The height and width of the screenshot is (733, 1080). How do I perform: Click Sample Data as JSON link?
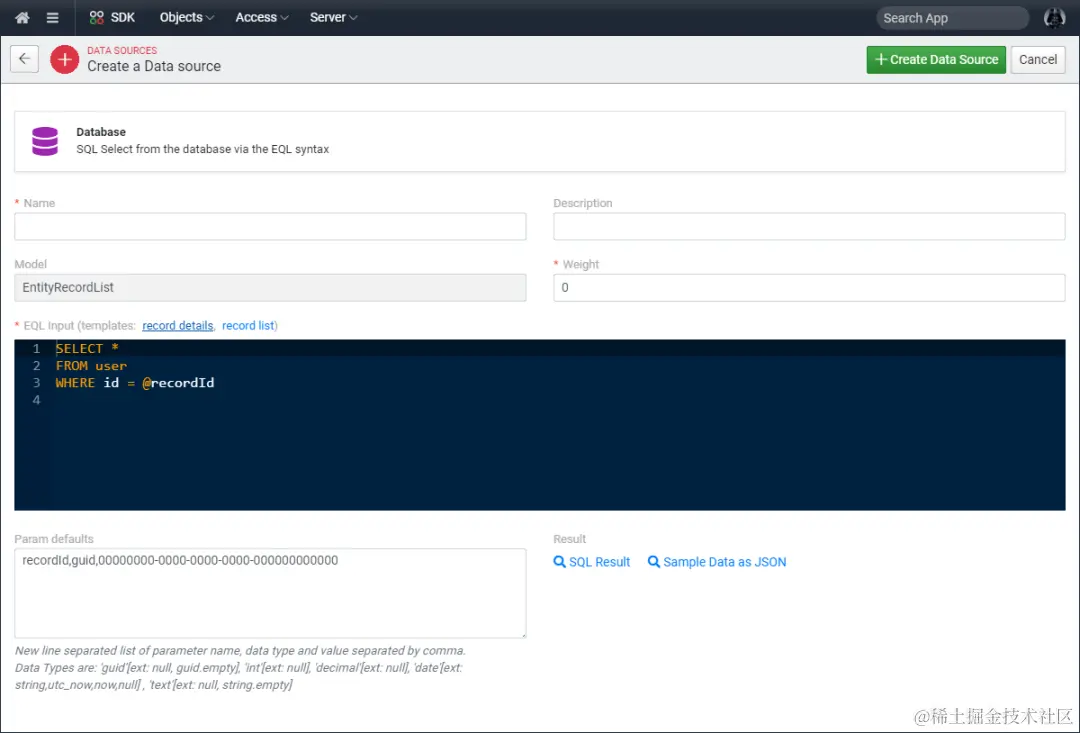click(x=717, y=562)
